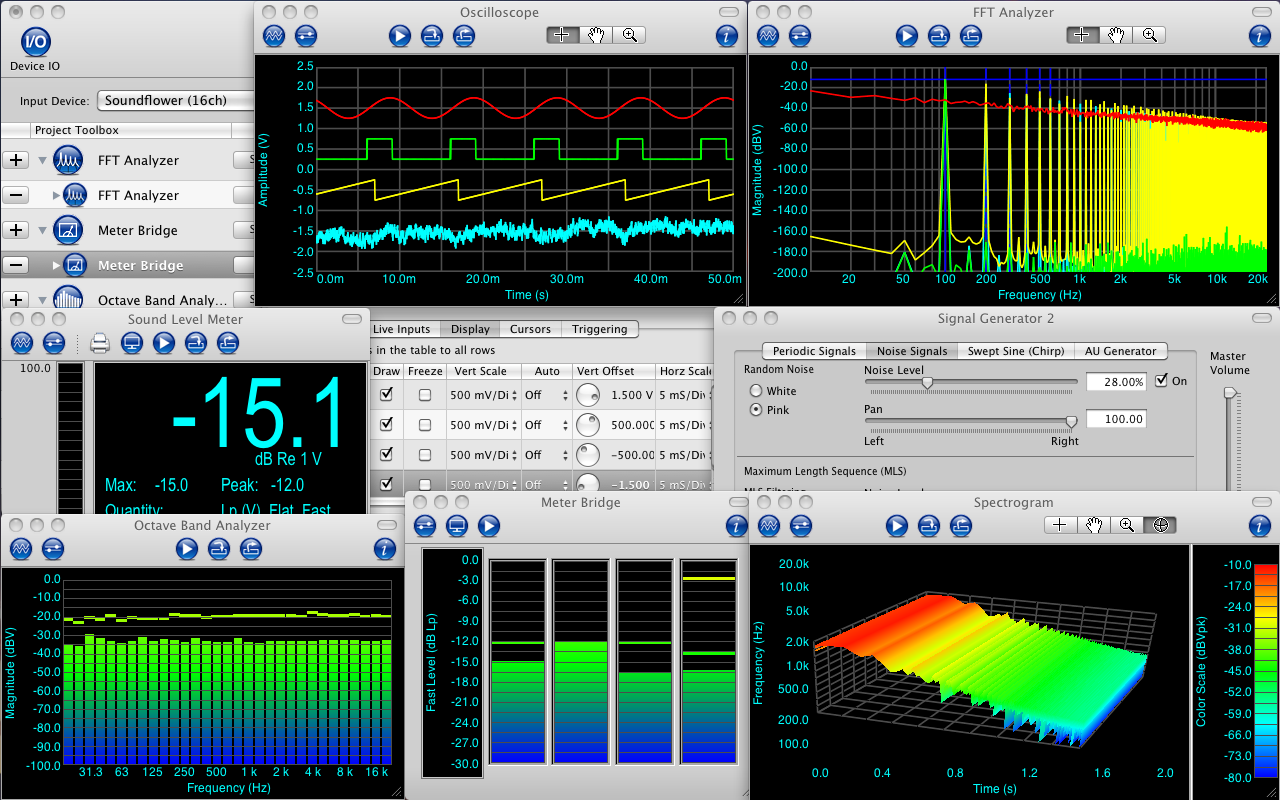
Task: Select the rotate tool in Spectrogram toolbar
Action: 1160,525
